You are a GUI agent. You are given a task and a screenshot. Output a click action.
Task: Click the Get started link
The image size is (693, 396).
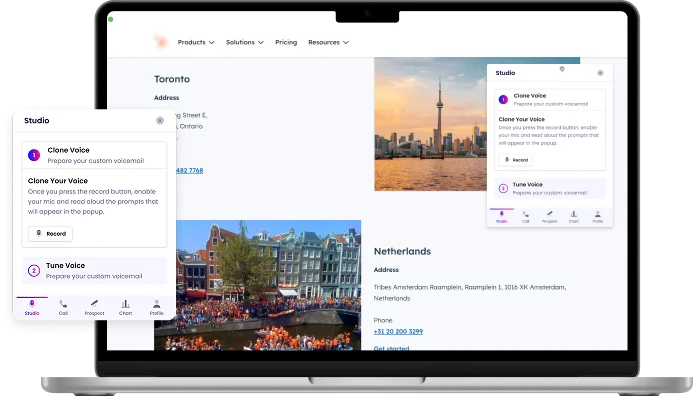tap(392, 348)
